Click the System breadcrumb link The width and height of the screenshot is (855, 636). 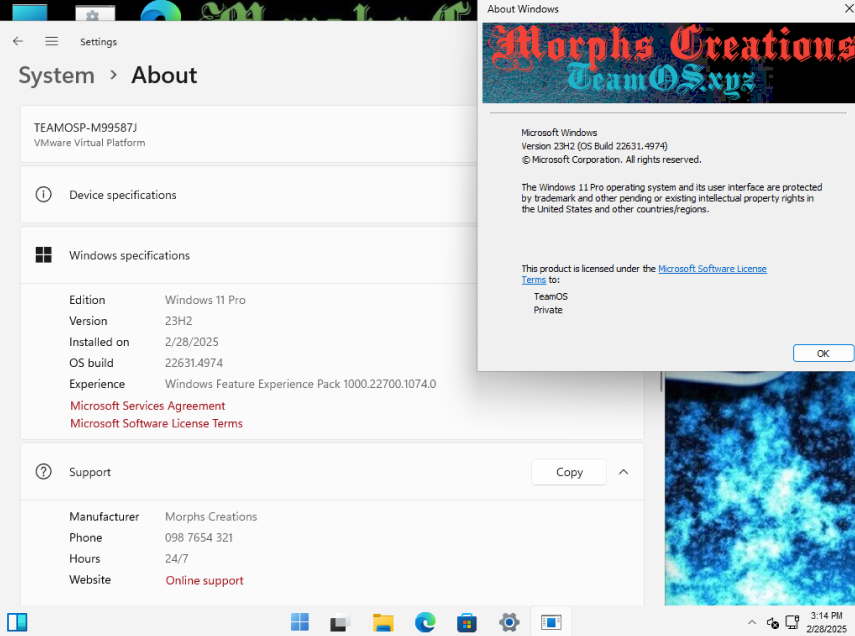point(57,75)
